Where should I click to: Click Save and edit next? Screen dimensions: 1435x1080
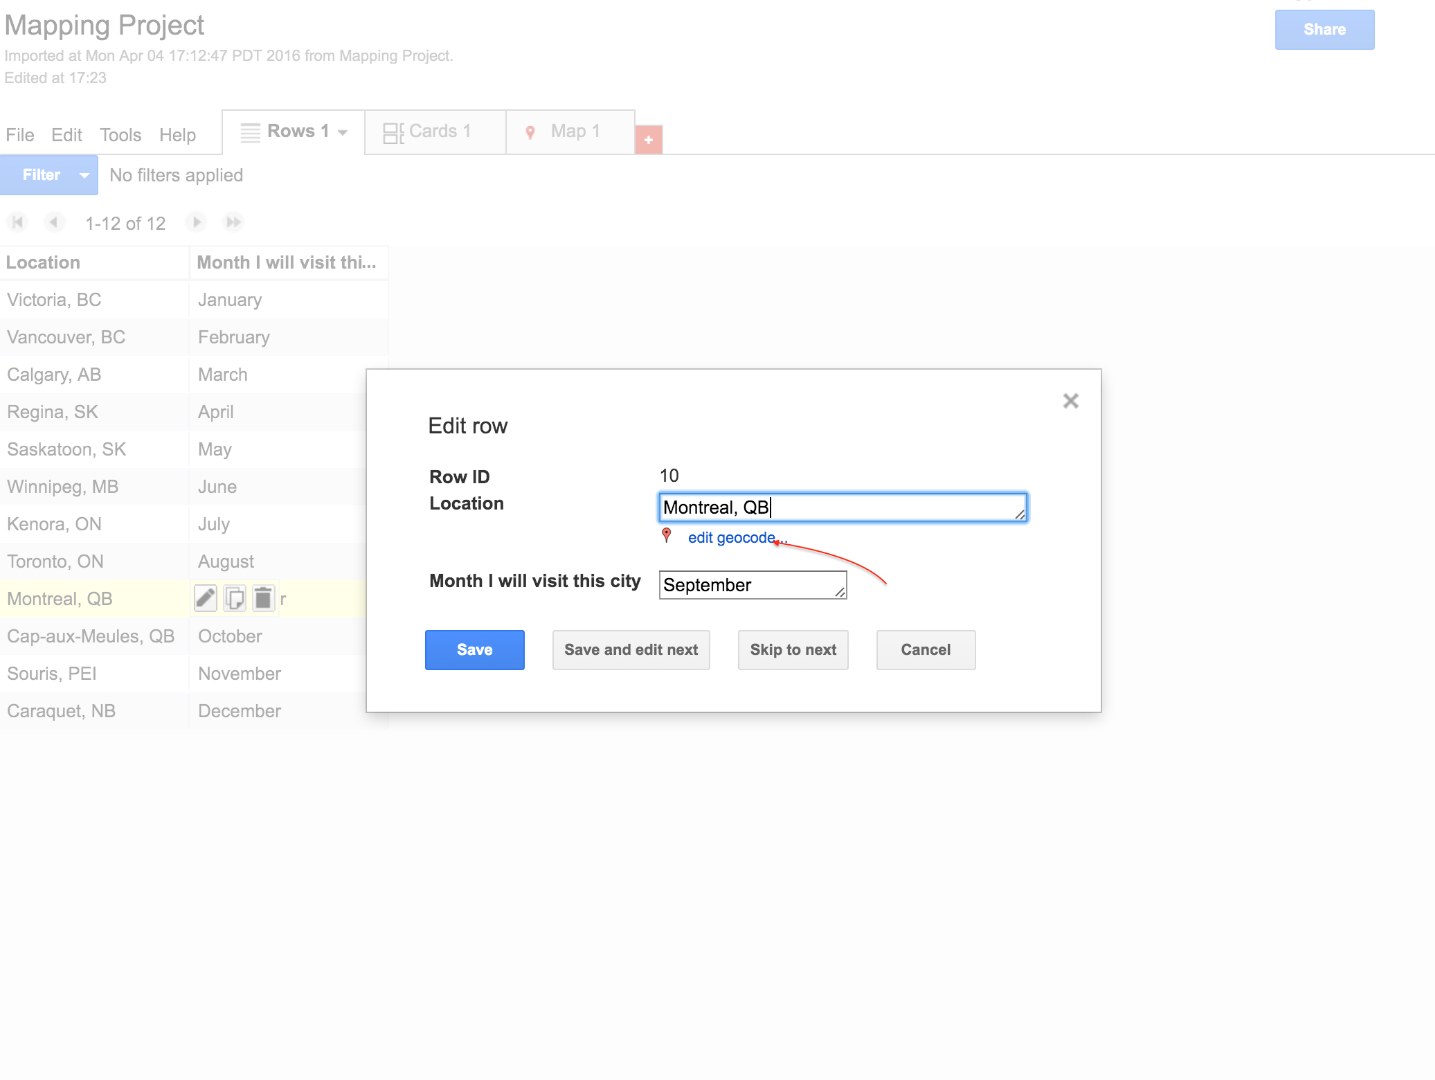point(631,650)
